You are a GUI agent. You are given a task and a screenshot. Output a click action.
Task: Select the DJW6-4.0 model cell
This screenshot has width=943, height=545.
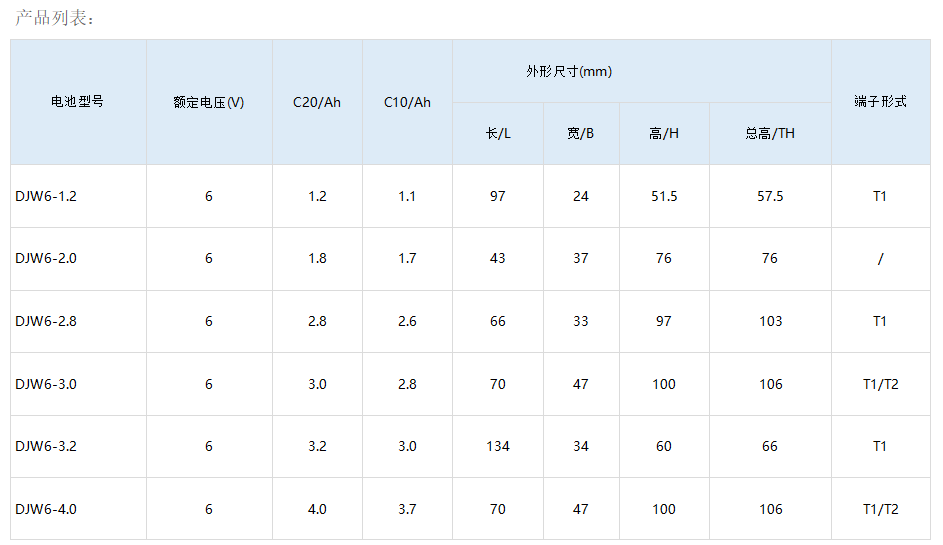(78, 509)
